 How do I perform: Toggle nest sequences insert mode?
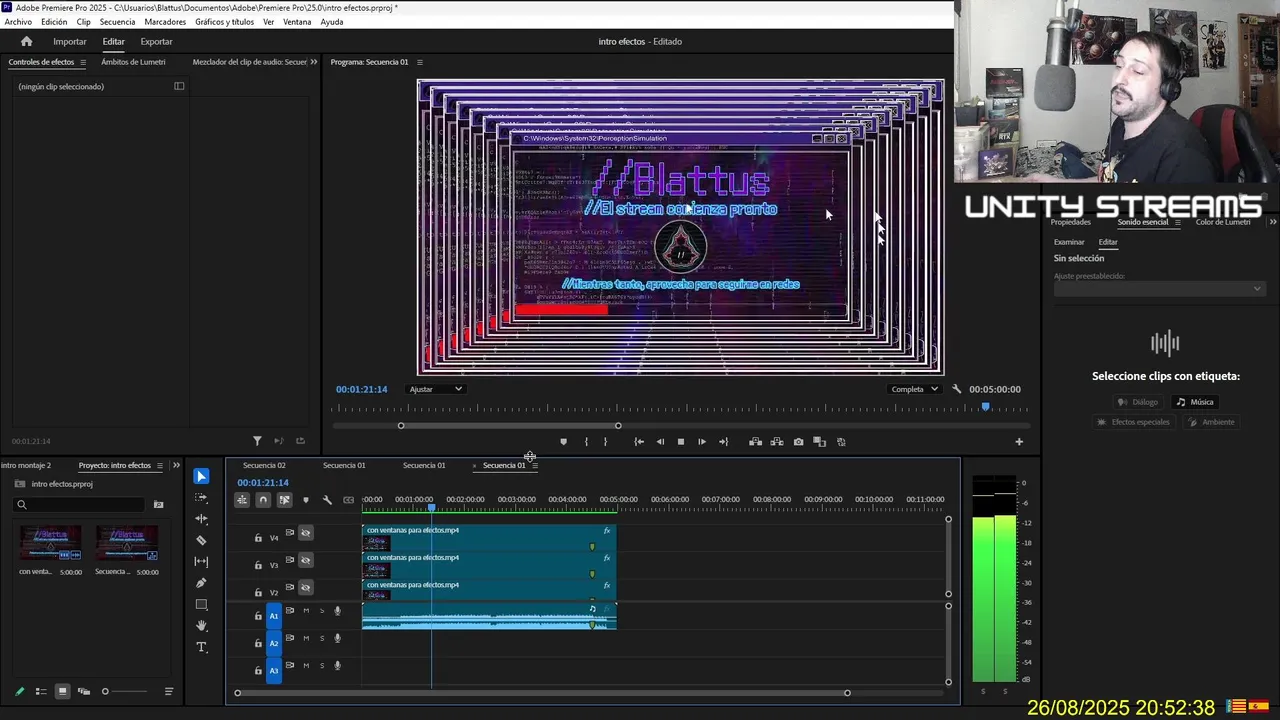[242, 500]
